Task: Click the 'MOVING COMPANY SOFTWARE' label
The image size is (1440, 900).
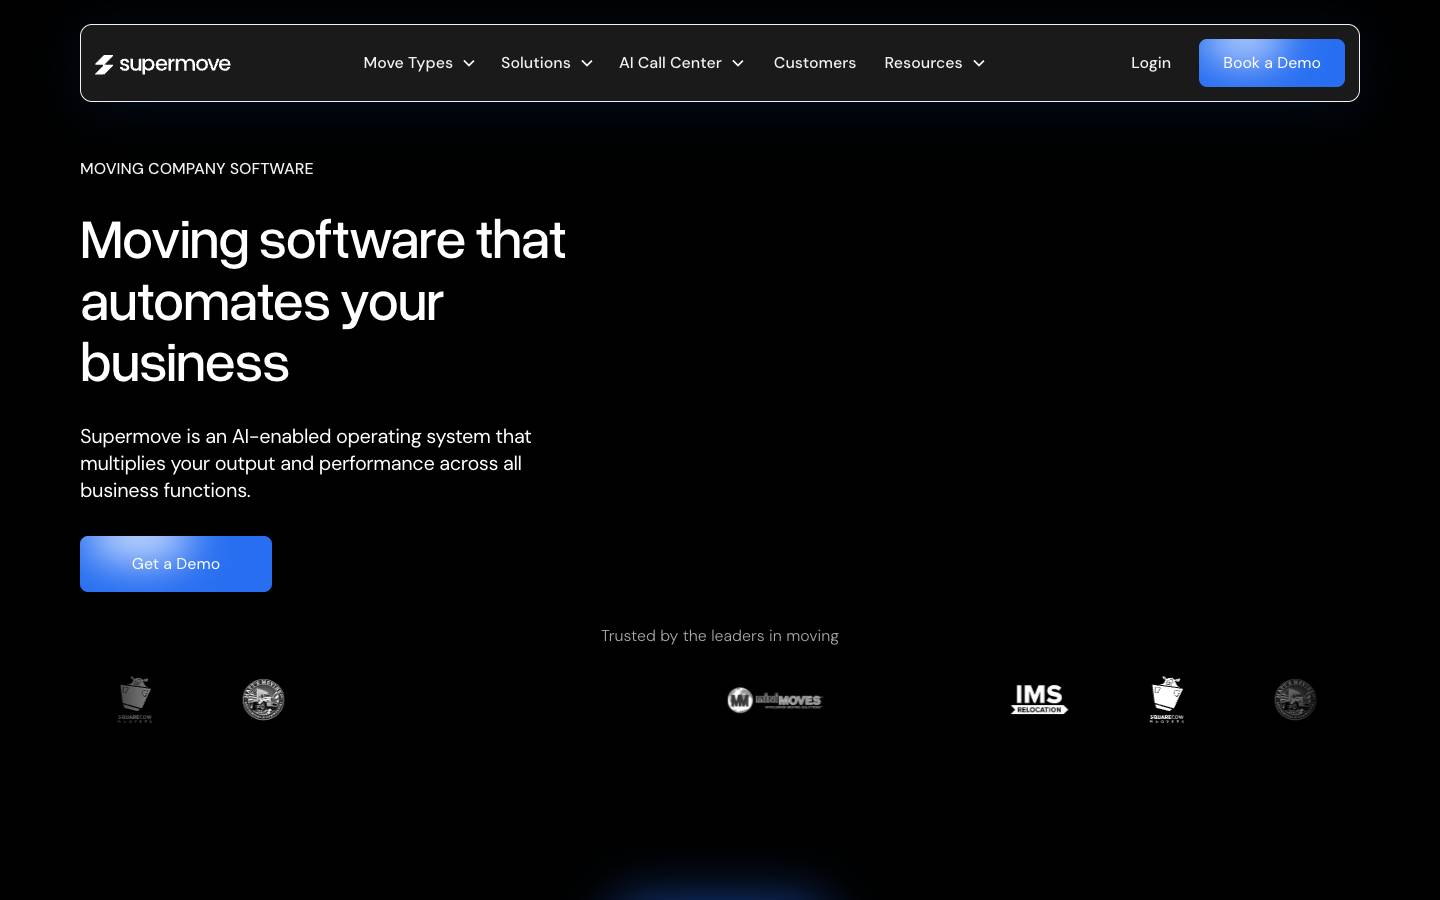Action: 197,169
